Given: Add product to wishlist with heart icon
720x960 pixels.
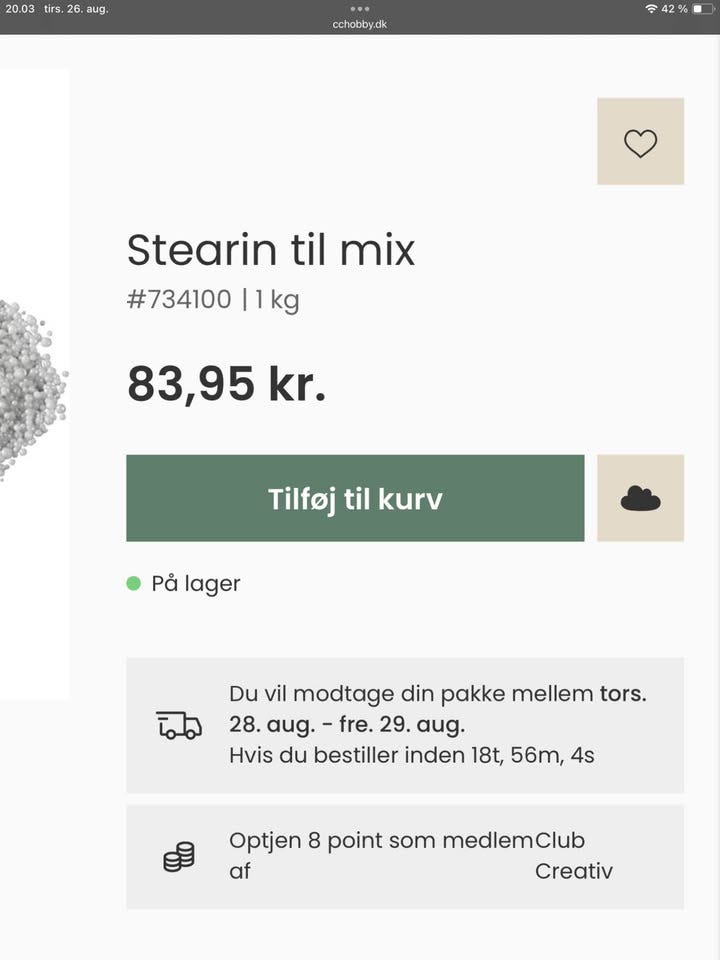Looking at the screenshot, I should [x=640, y=142].
